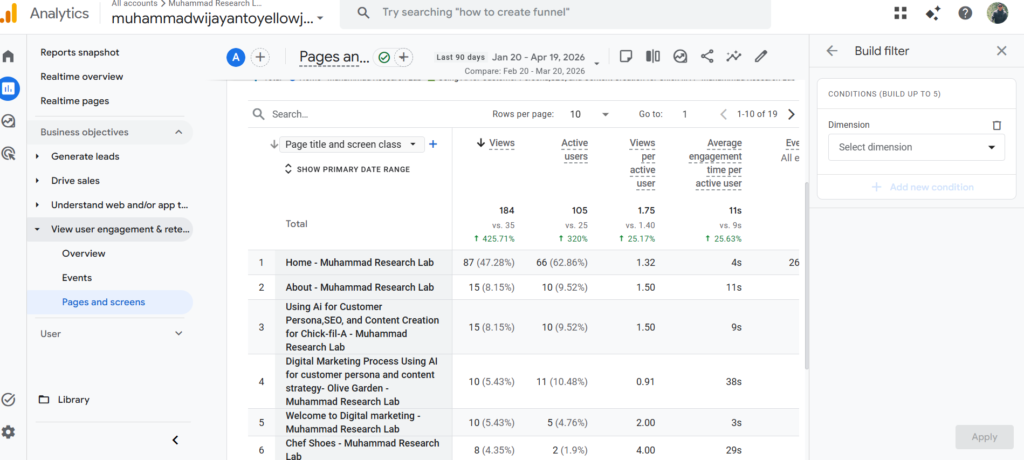Click the Share this report icon
This screenshot has height=460, width=1024.
pos(707,56)
